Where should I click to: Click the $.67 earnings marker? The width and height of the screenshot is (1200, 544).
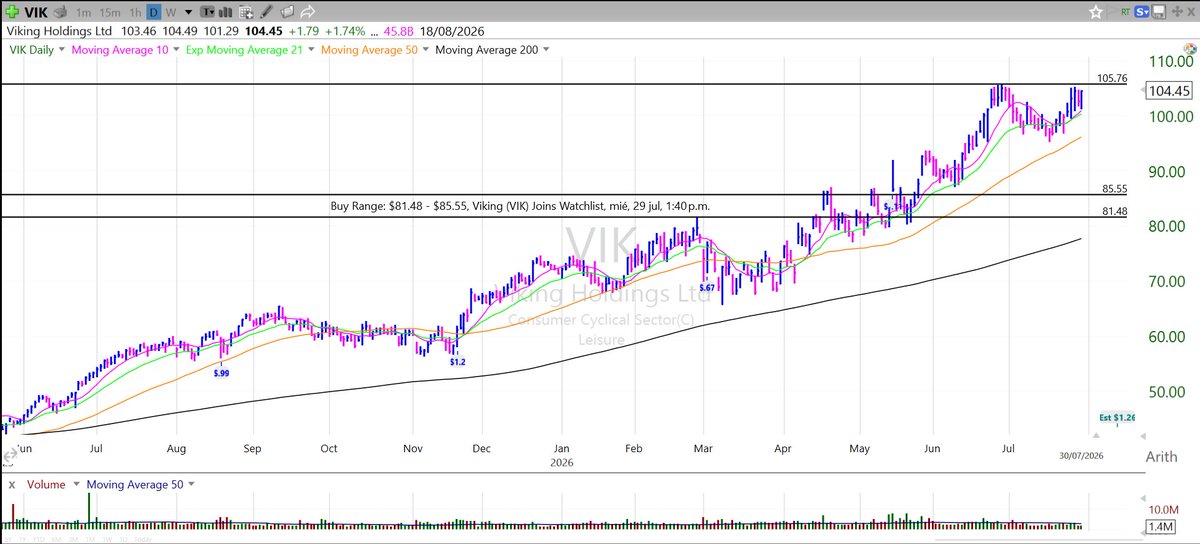(707, 288)
